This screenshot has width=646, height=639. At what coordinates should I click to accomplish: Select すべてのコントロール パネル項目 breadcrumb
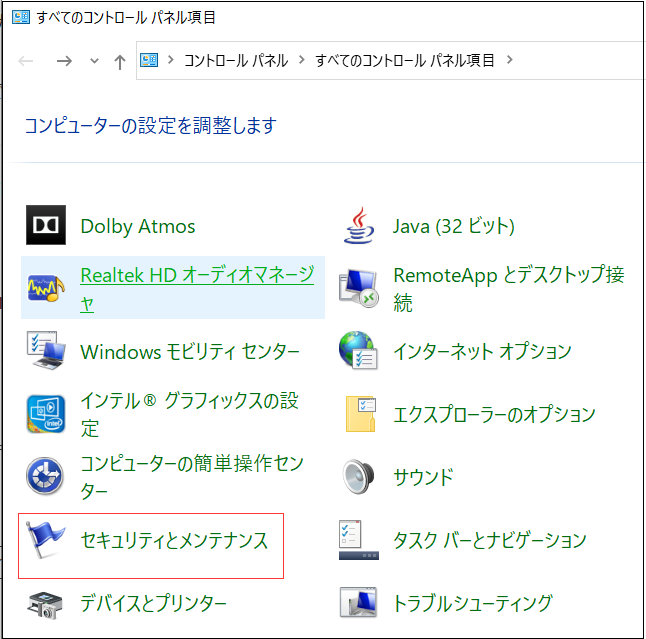405,61
